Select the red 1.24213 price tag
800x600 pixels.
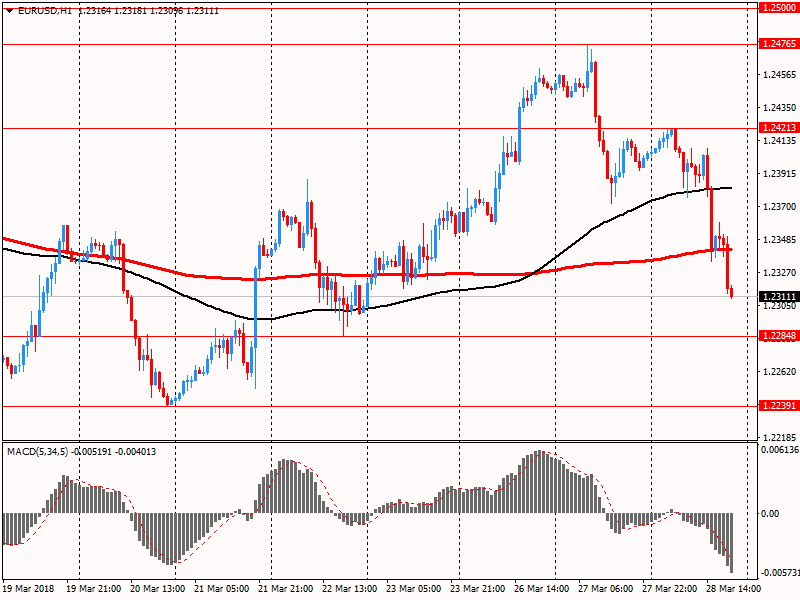pyautogui.click(x=779, y=128)
